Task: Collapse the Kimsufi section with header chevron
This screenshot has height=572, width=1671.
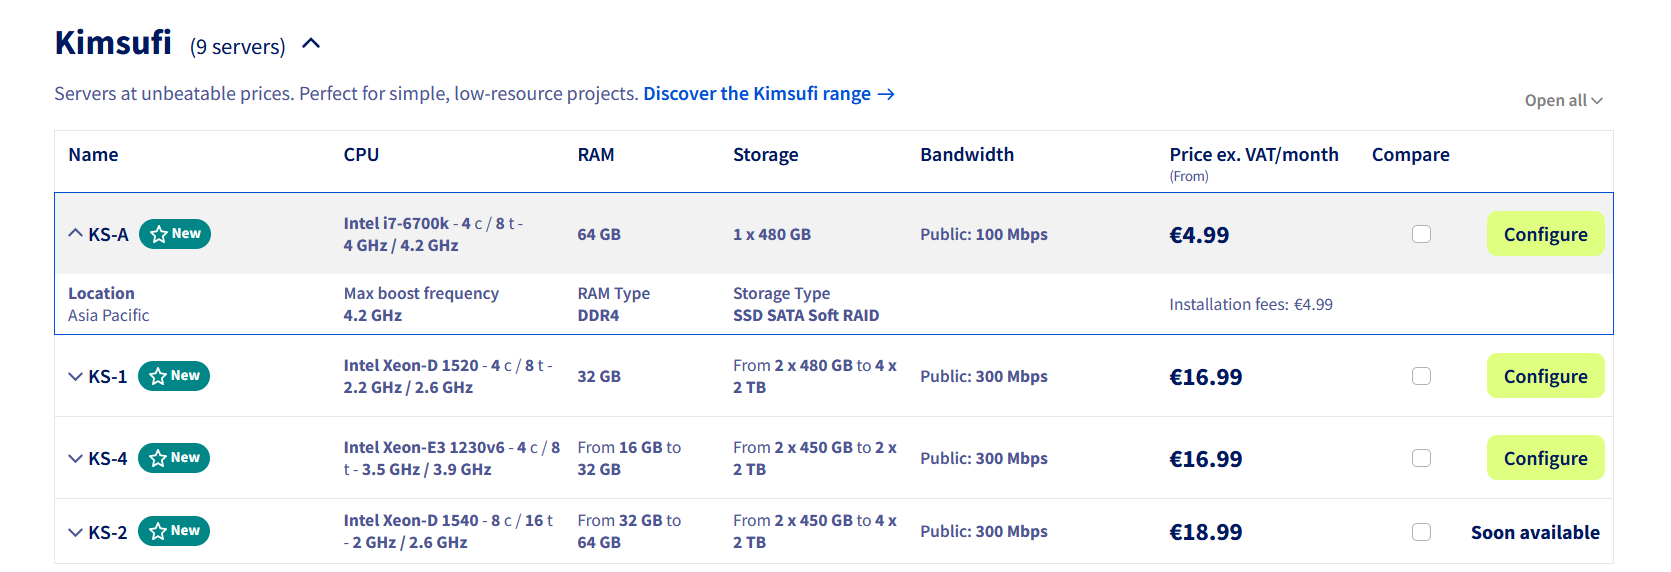Action: pos(311,44)
